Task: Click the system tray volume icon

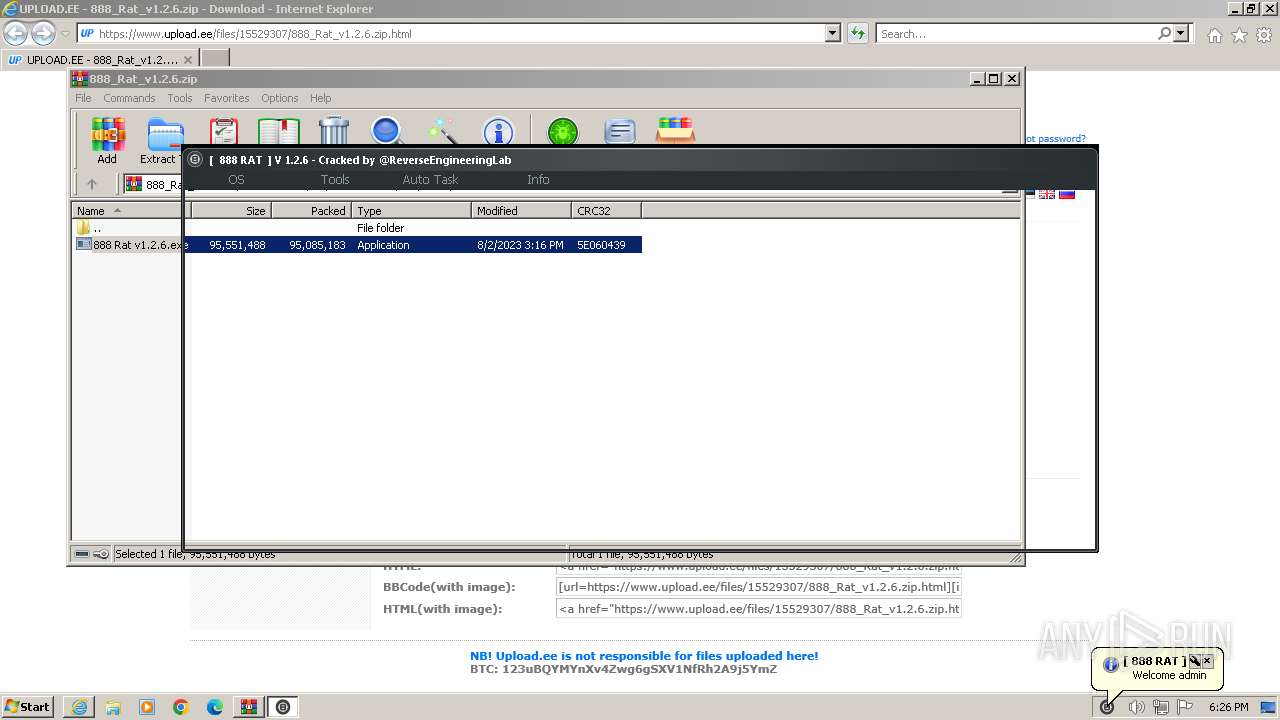Action: click(x=1136, y=707)
